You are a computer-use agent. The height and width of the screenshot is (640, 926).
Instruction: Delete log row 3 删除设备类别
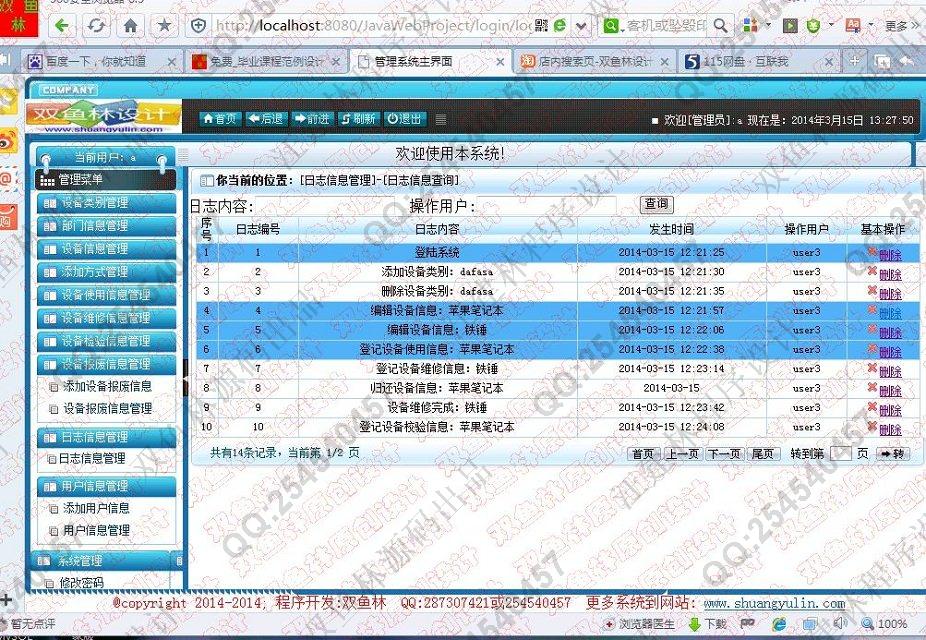coord(890,294)
